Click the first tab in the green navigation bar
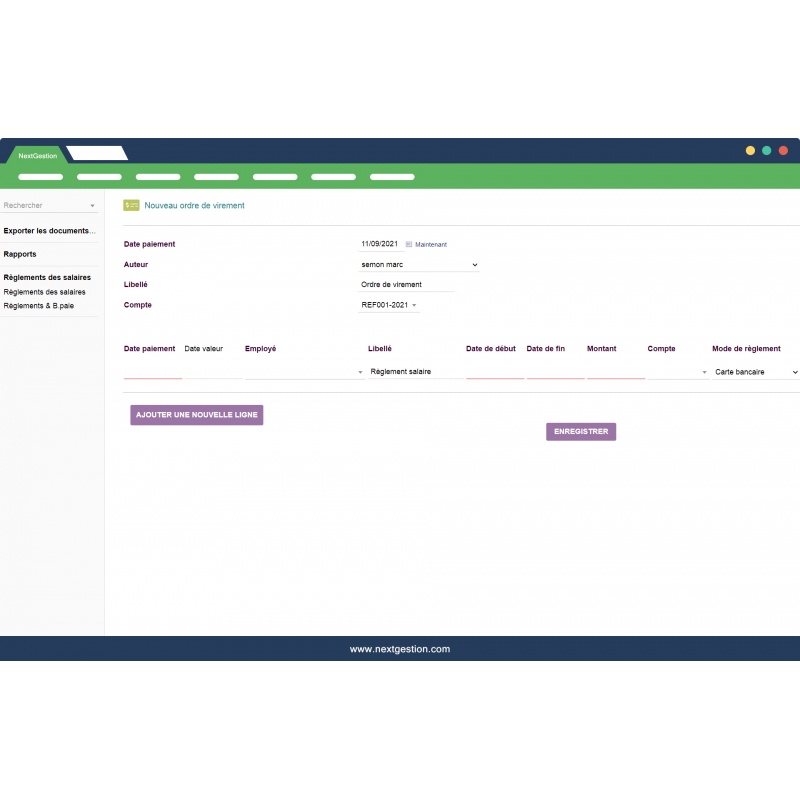This screenshot has width=800, height=800. tap(40, 176)
